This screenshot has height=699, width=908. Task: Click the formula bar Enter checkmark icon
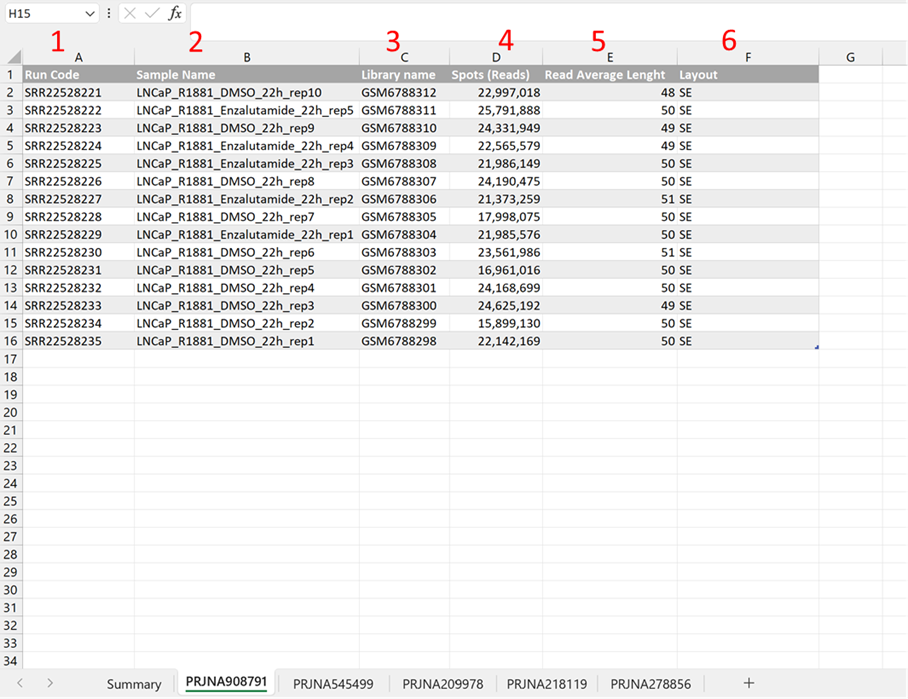[152, 13]
